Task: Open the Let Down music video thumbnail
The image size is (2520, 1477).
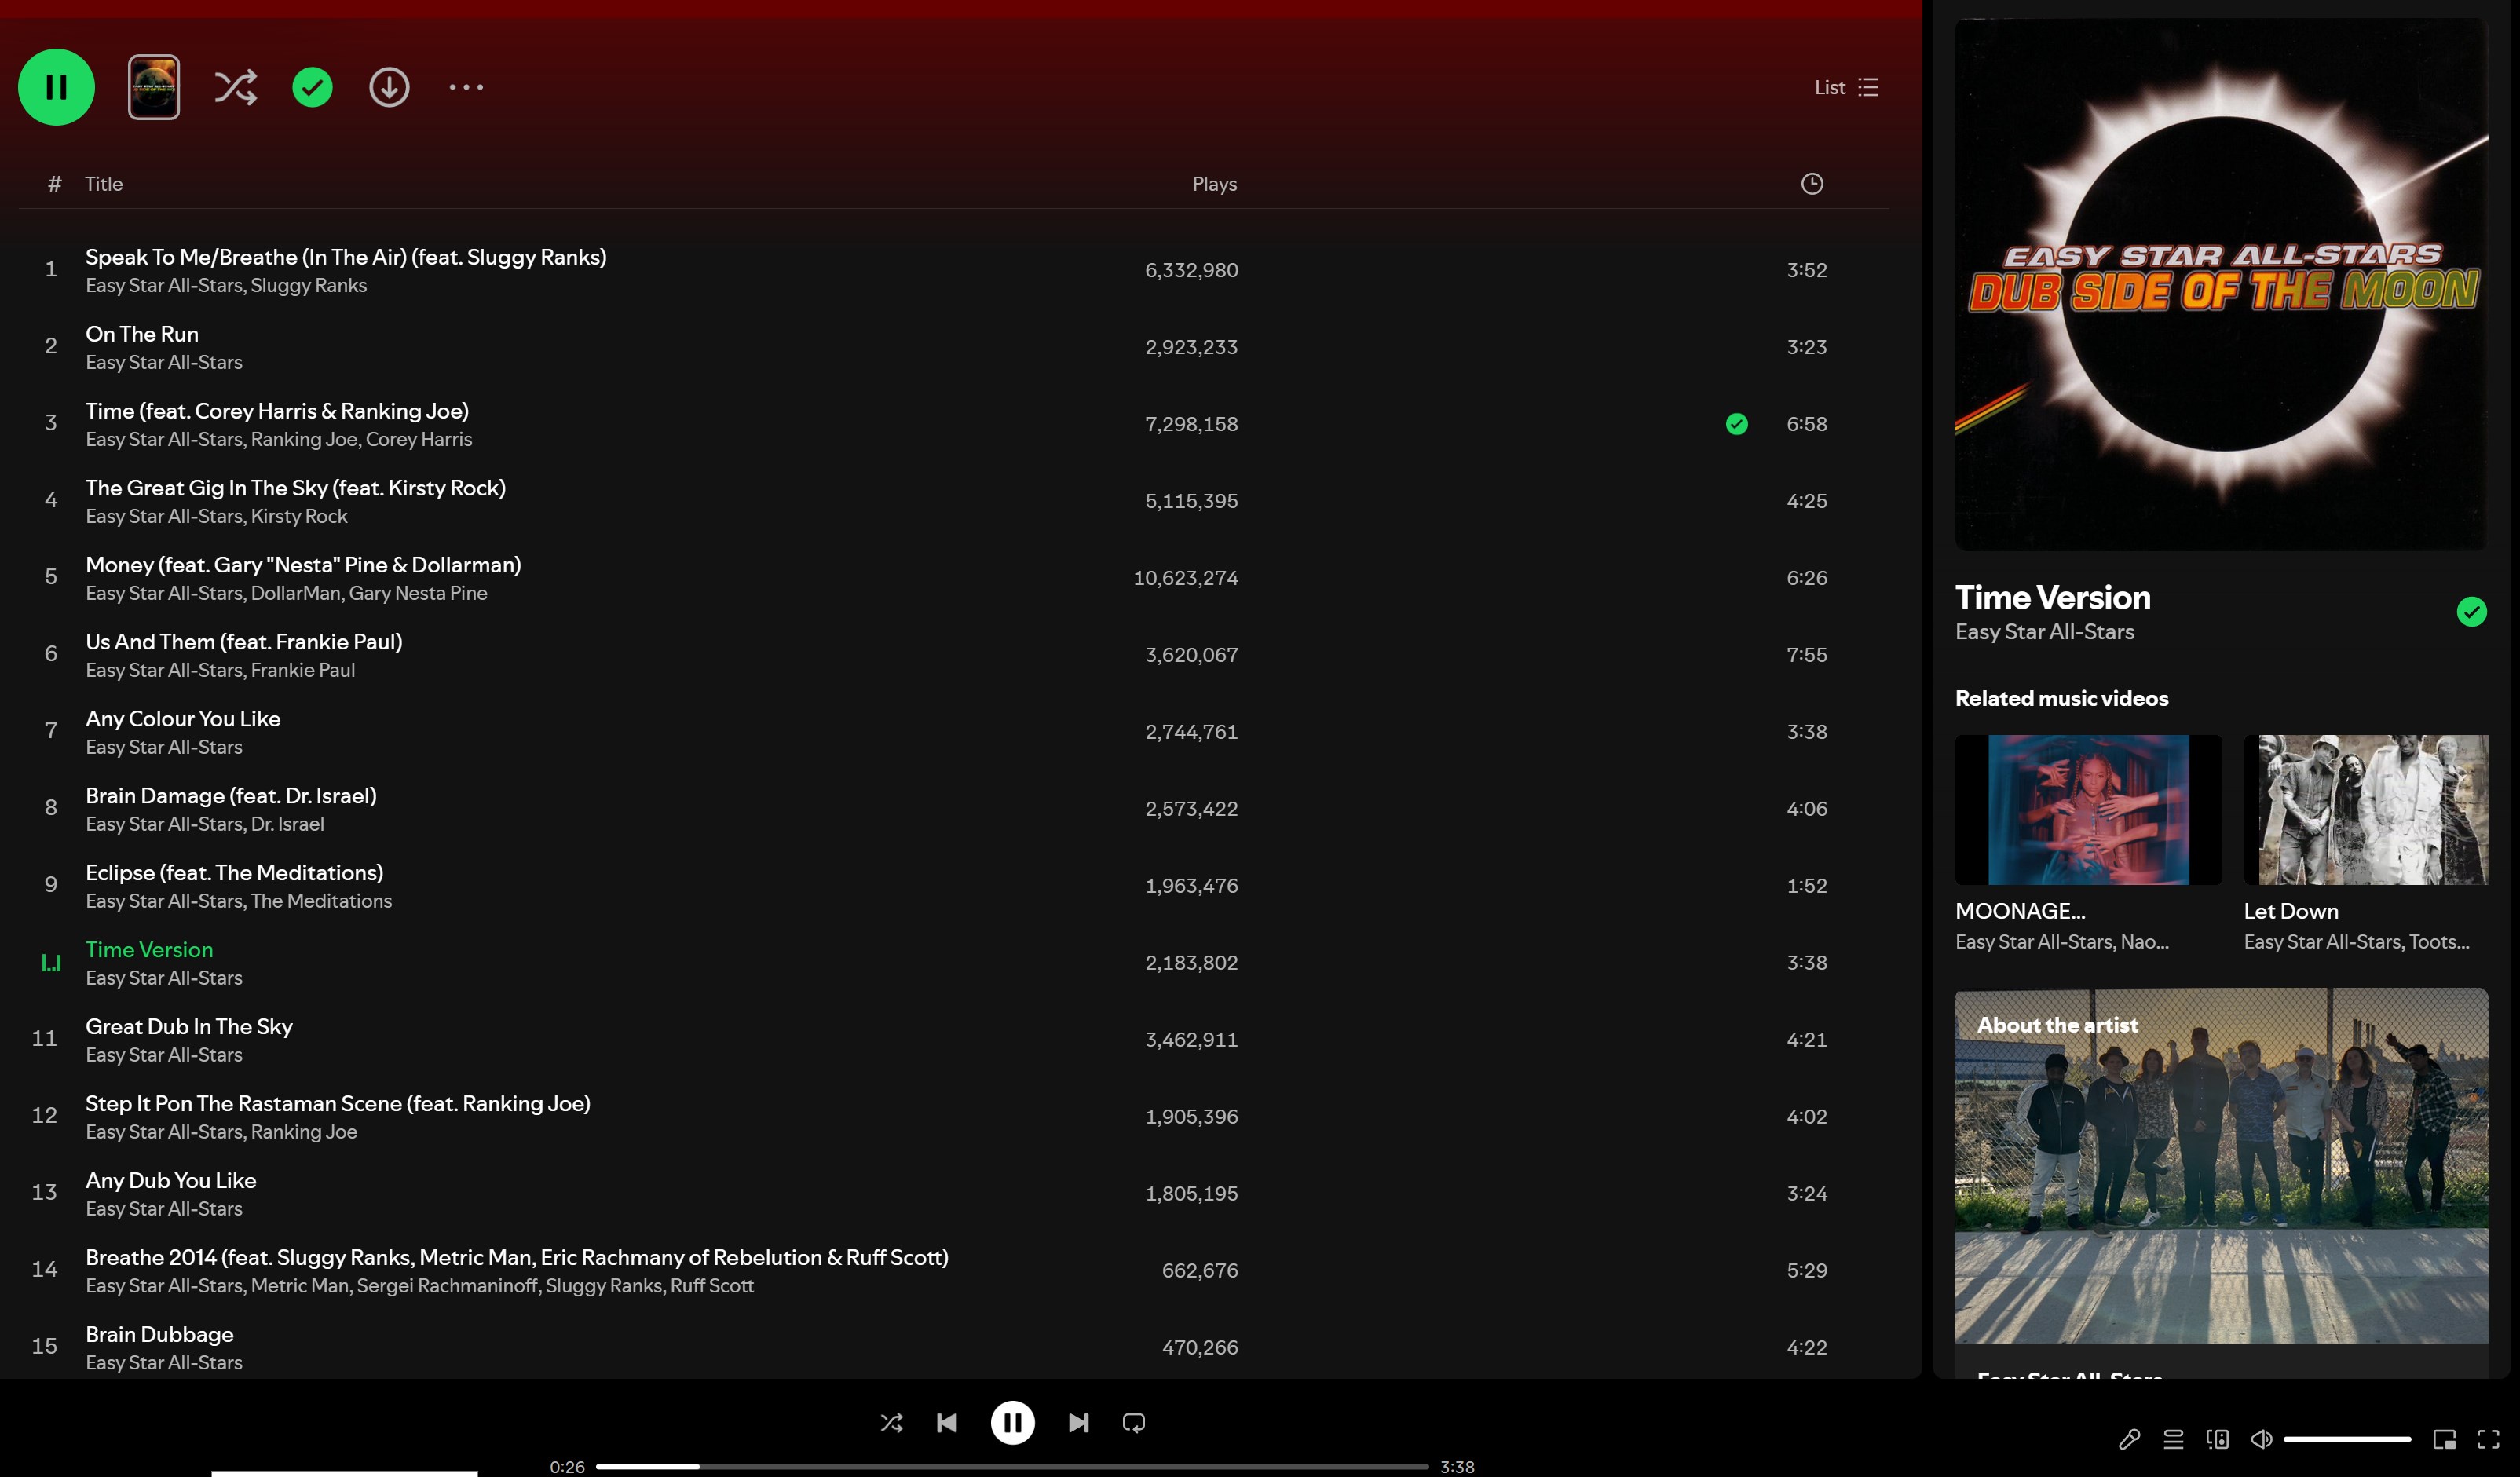Action: tap(2365, 809)
